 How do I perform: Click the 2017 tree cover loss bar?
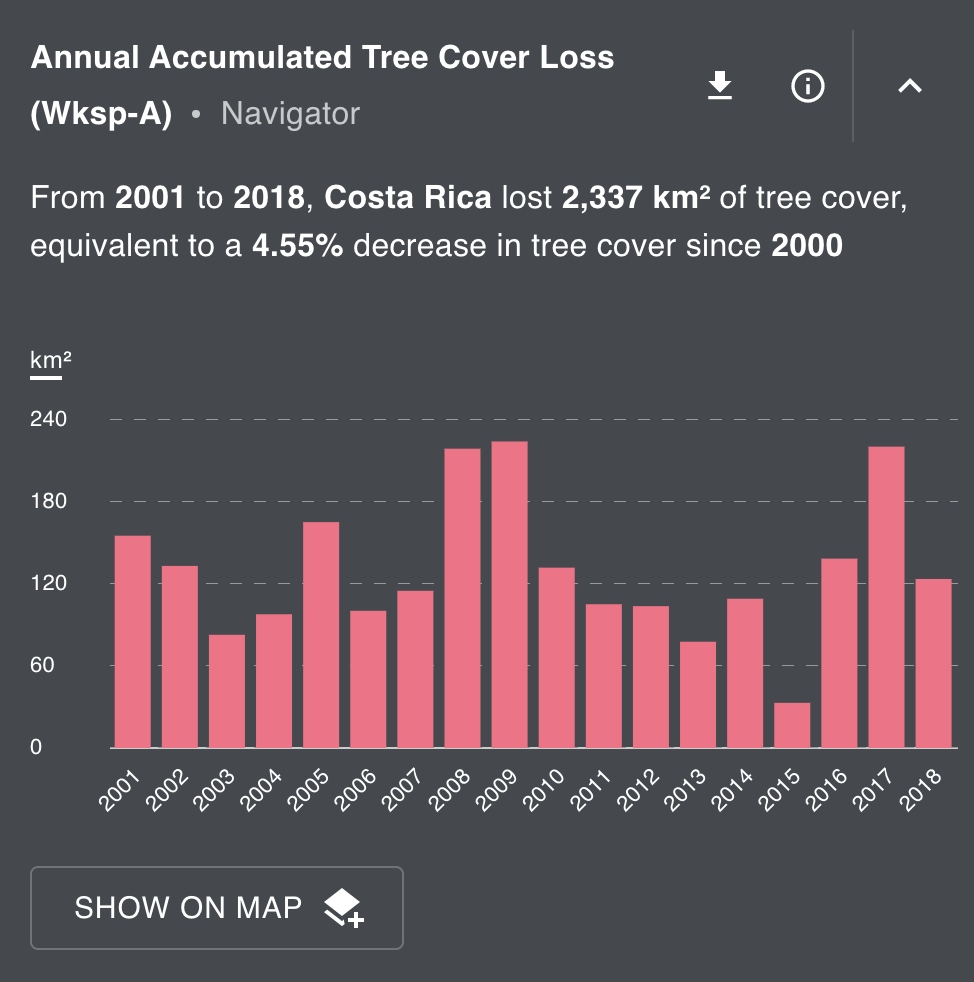(x=886, y=597)
